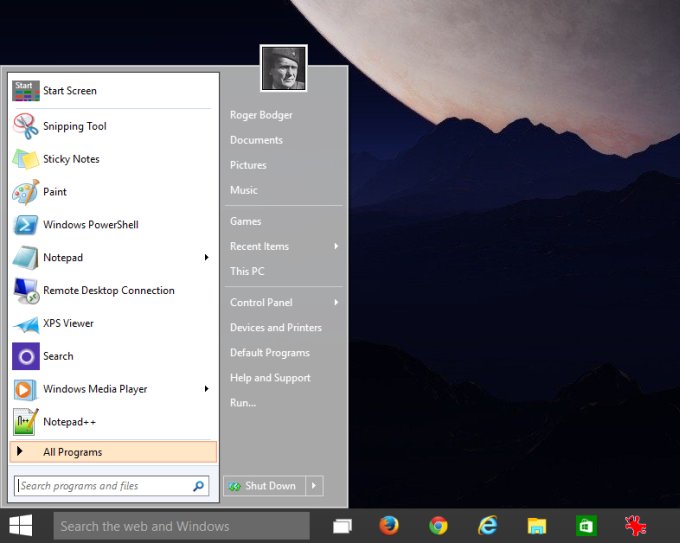Click the Search programs and files box
680x543 pixels.
102,486
